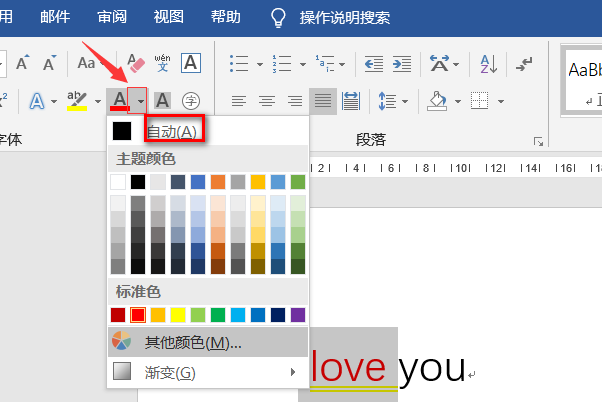
Task: Open the multilevel list button
Action: click(x=326, y=64)
